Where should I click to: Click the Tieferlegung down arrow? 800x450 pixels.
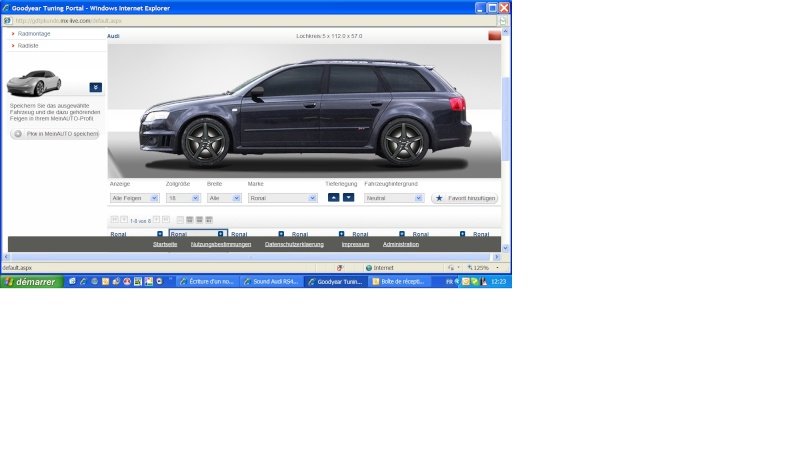pos(348,197)
